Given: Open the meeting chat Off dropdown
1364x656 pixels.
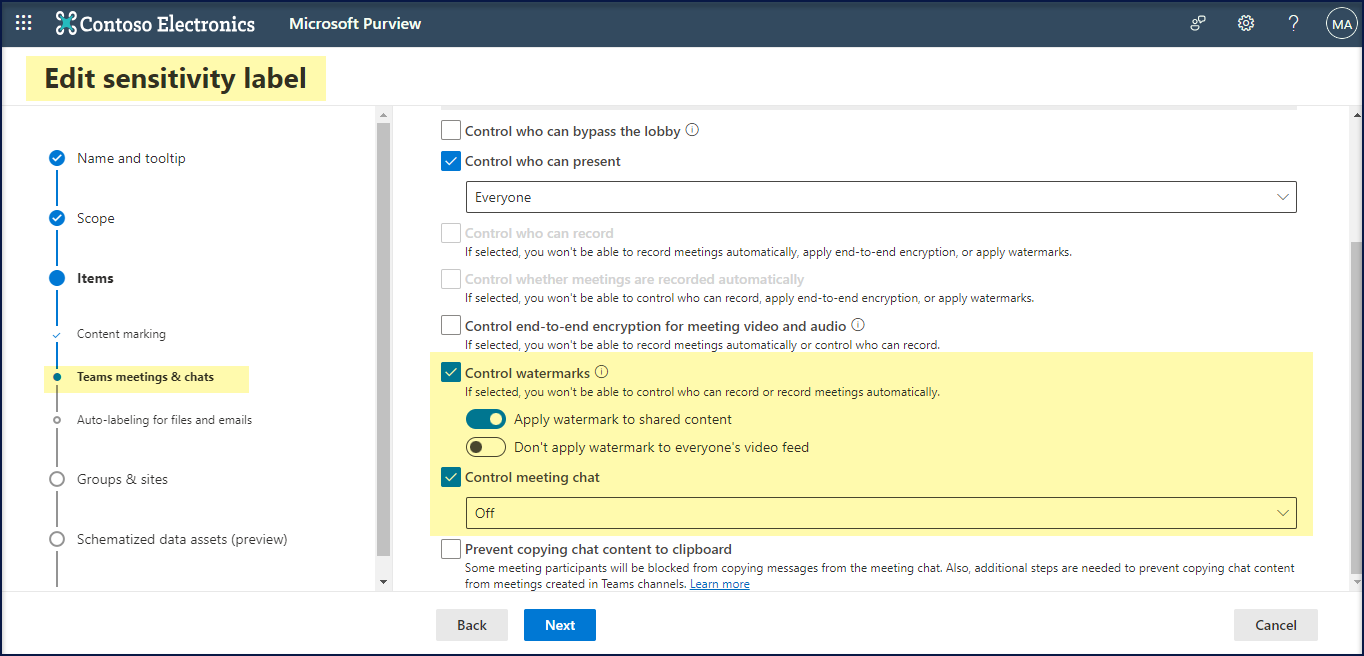Looking at the screenshot, I should [x=880, y=513].
